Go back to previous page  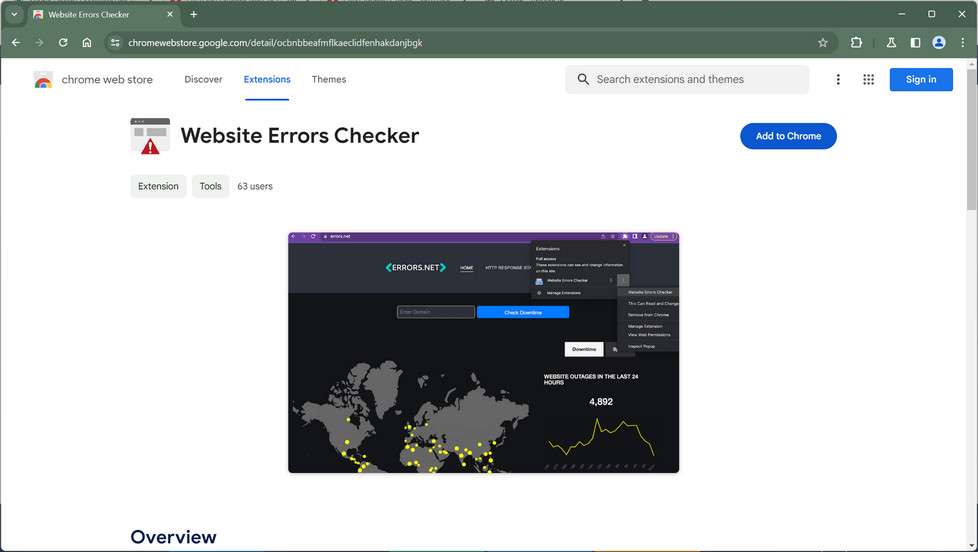[x=16, y=42]
